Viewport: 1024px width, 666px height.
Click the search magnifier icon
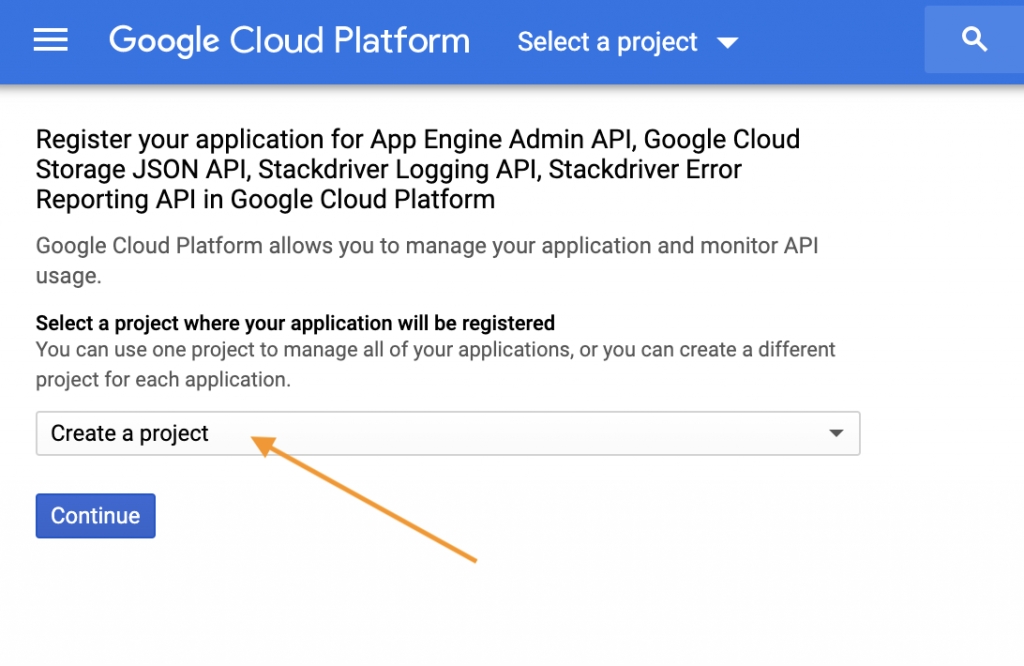point(974,40)
